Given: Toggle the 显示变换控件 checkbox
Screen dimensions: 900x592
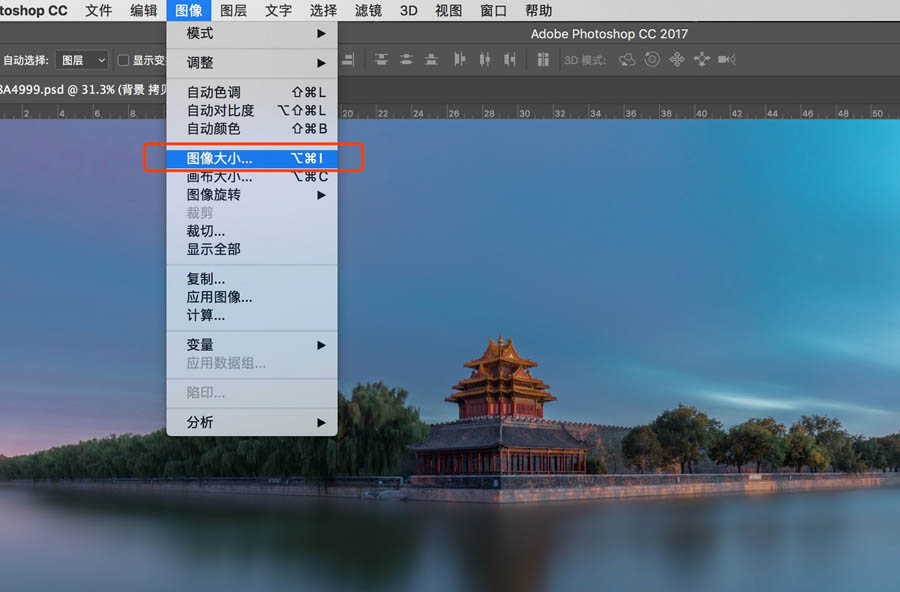Looking at the screenshot, I should pos(123,60).
